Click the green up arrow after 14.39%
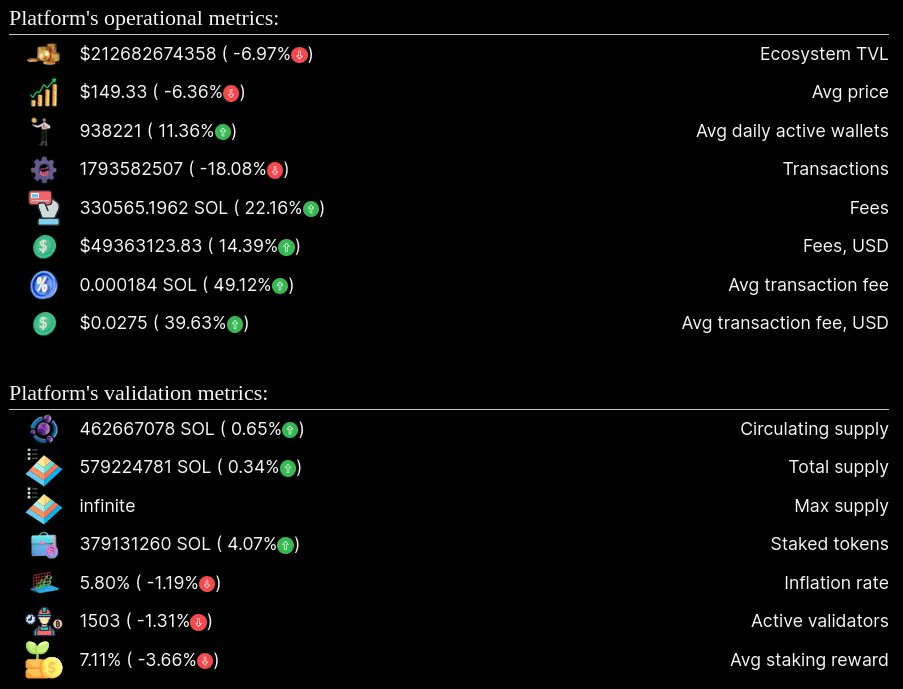This screenshot has height=689, width=903. tap(286, 248)
